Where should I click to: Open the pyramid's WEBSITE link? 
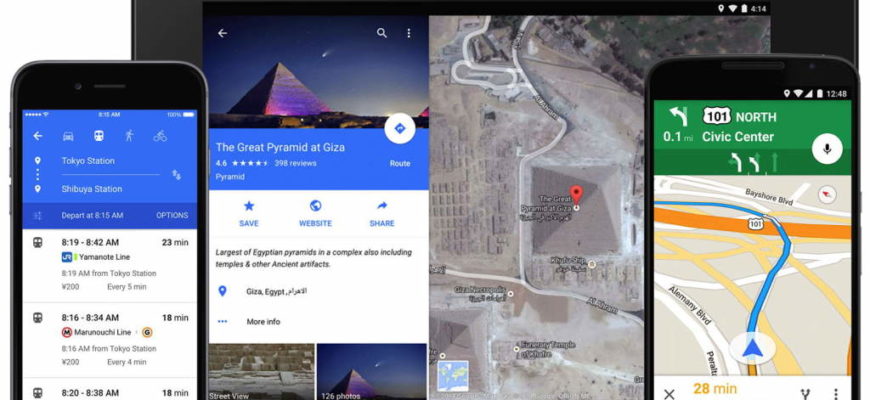click(x=315, y=214)
